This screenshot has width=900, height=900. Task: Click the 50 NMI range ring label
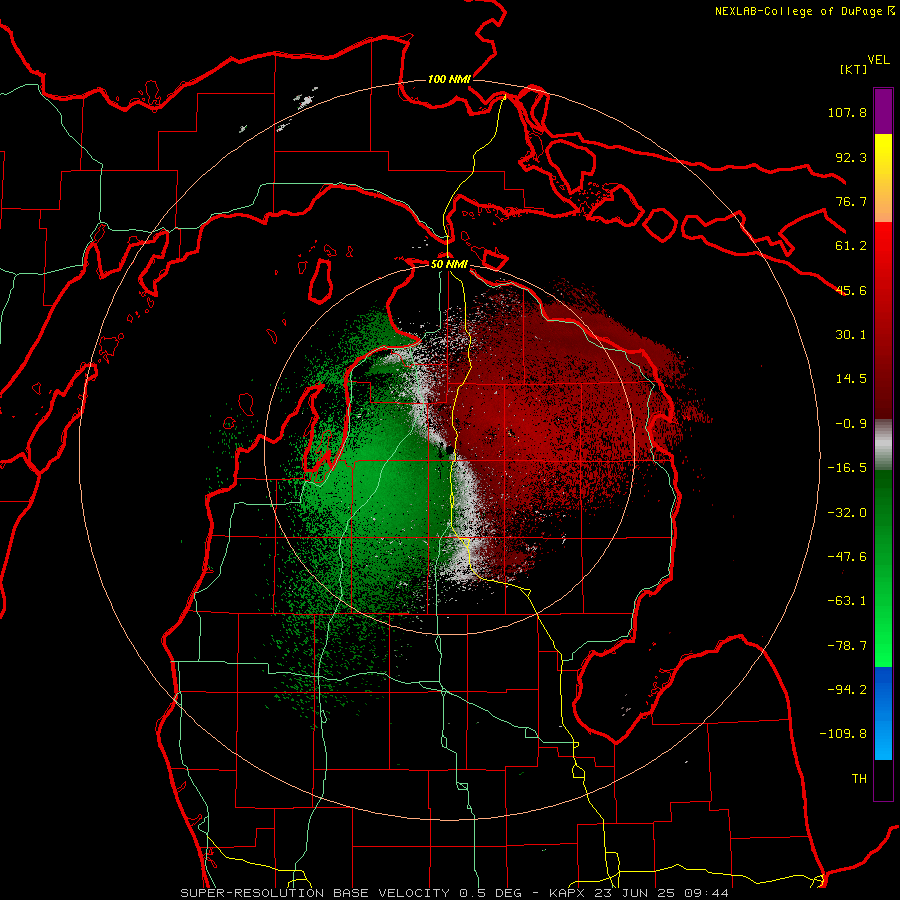(449, 264)
